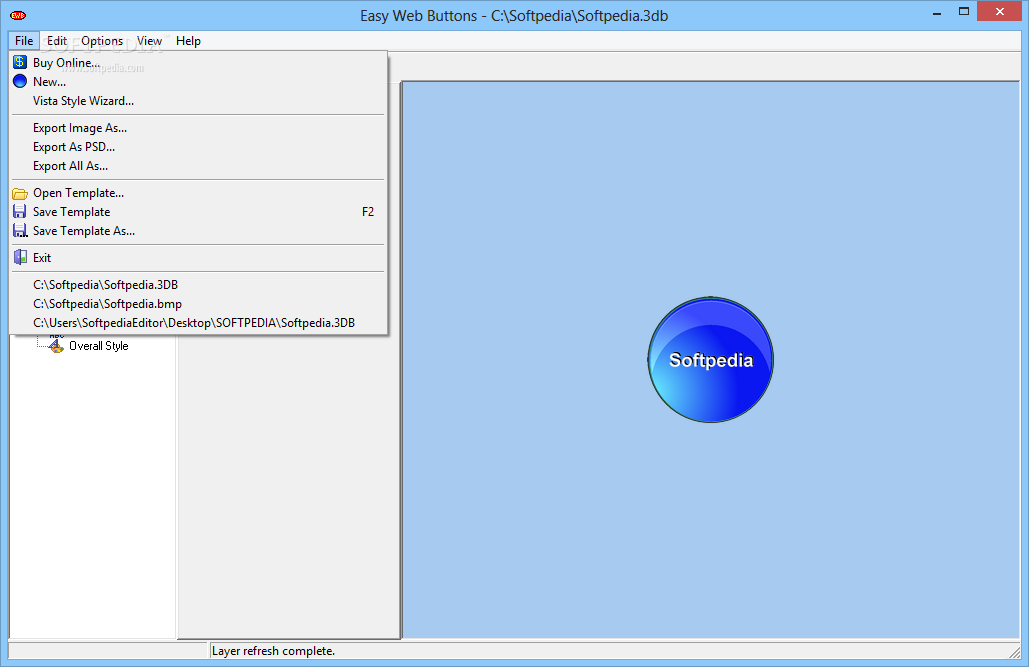Choose Open Template...
The image size is (1029, 667).
tap(198, 193)
